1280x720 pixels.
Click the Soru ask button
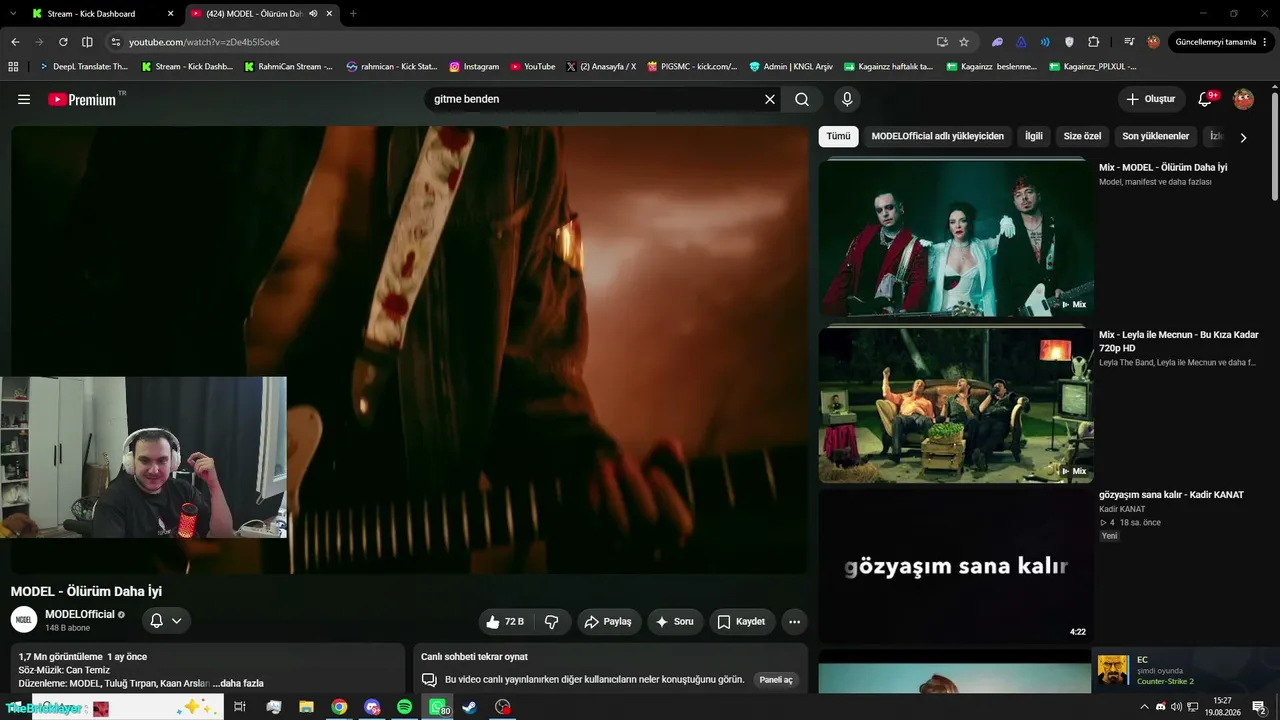[x=675, y=621]
